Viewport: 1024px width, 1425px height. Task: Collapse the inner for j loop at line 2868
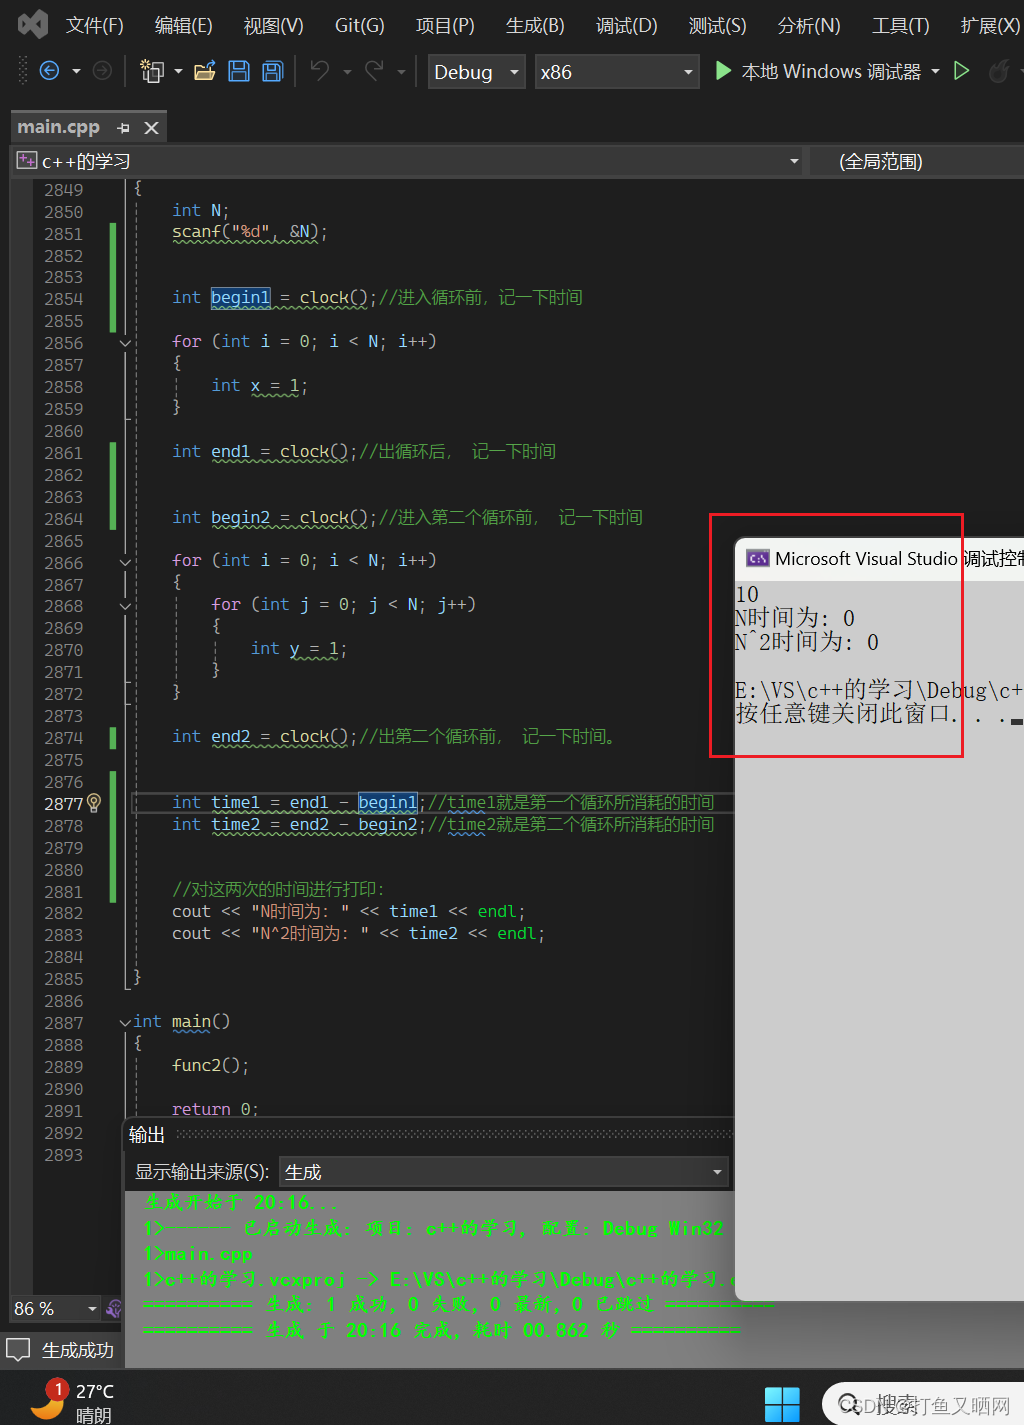125,606
